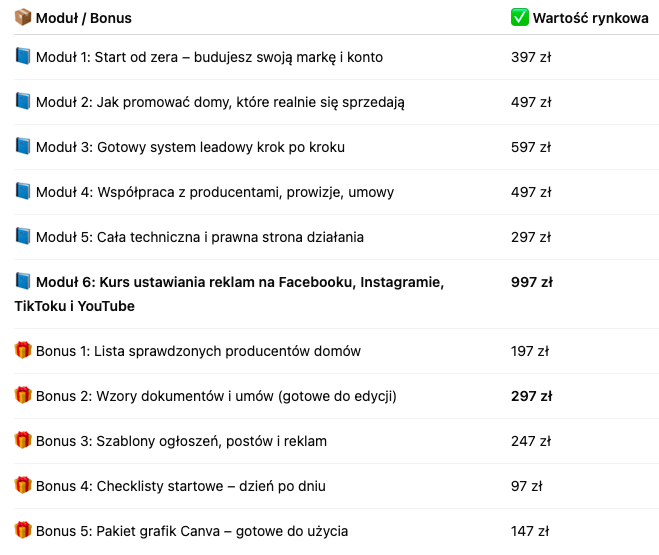Click the "Moduł / Bonus" column header
Image resolution: width=659 pixels, height=555 pixels.
pyautogui.click(x=84, y=18)
